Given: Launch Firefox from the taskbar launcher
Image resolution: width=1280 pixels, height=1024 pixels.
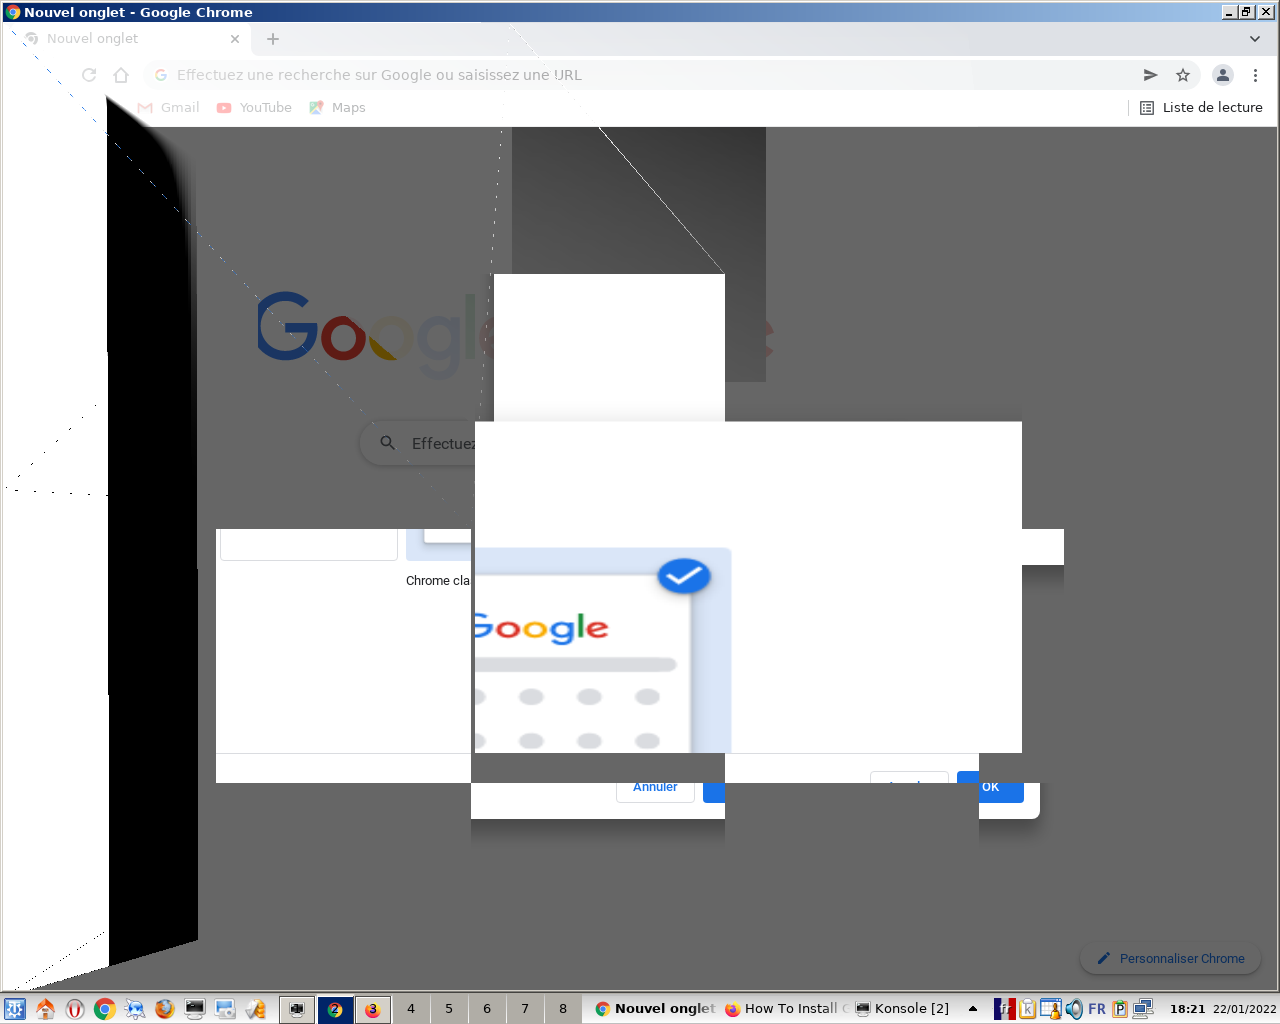Looking at the screenshot, I should [x=165, y=1009].
